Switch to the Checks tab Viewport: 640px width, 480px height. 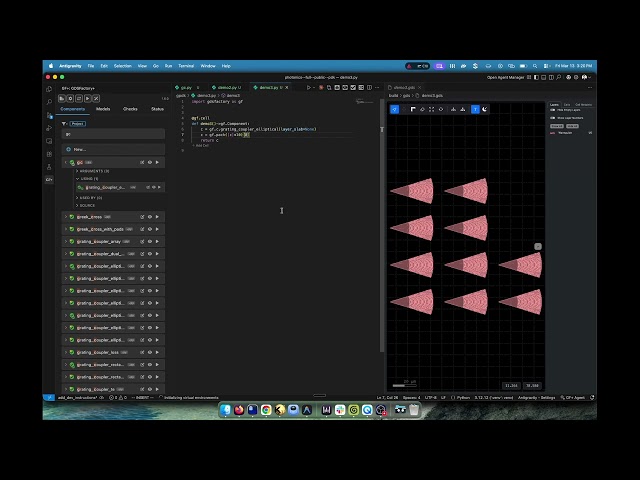click(x=130, y=109)
